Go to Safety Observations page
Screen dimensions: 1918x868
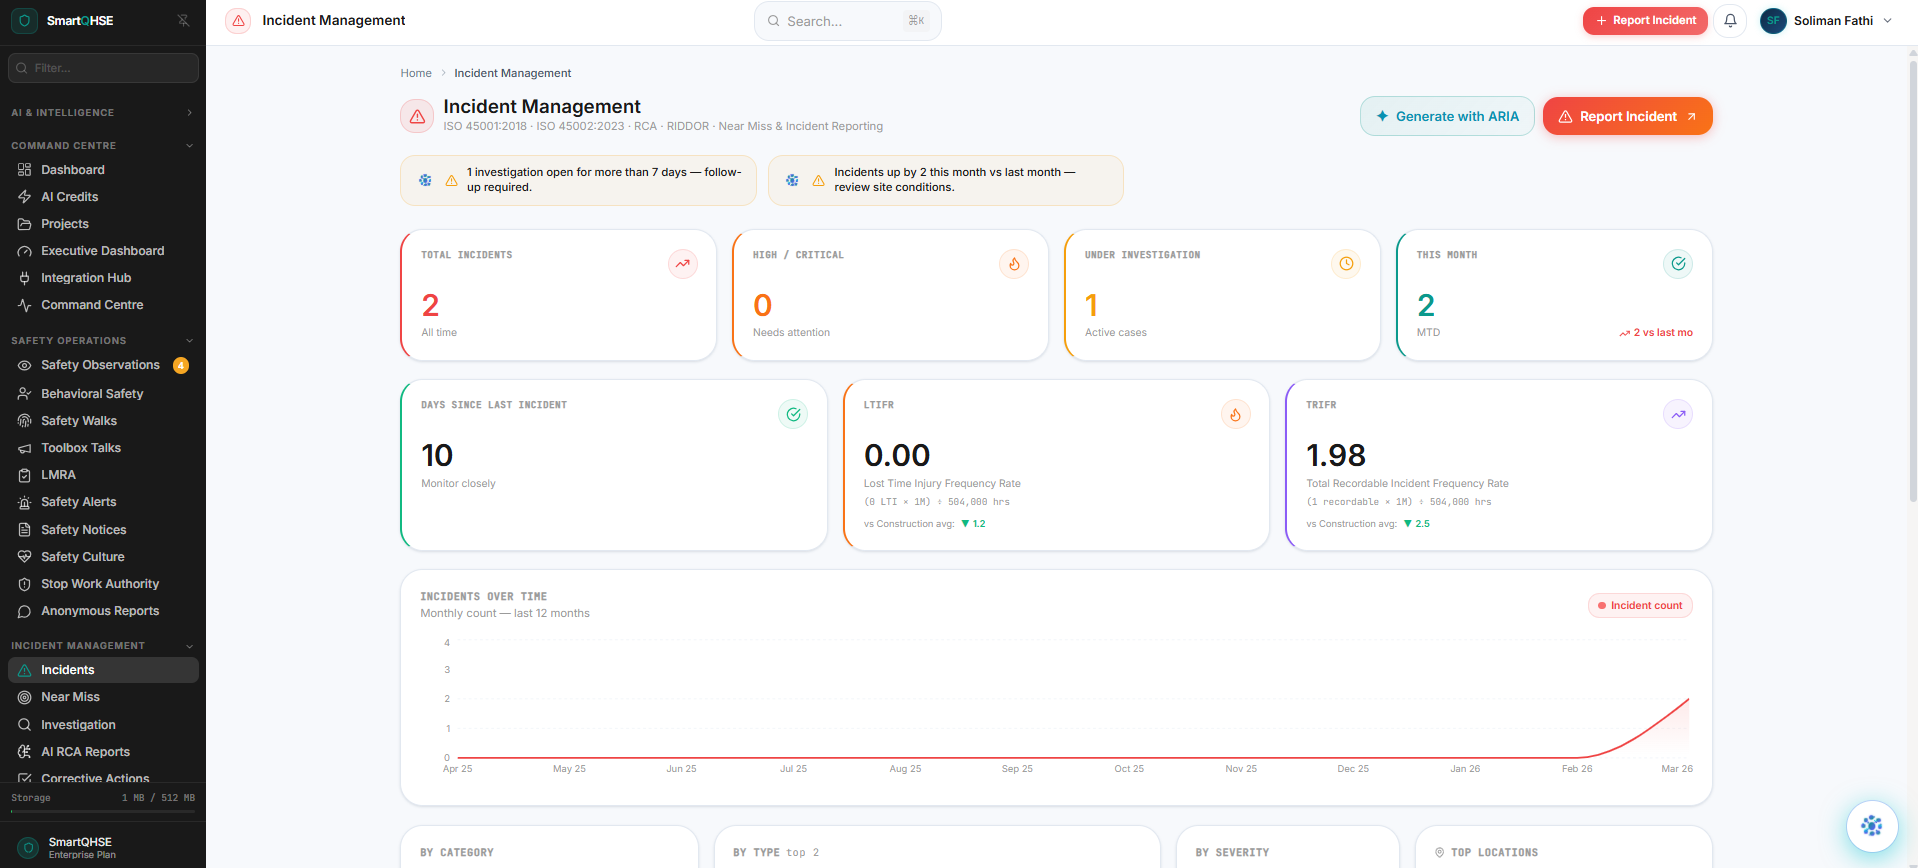(100, 365)
